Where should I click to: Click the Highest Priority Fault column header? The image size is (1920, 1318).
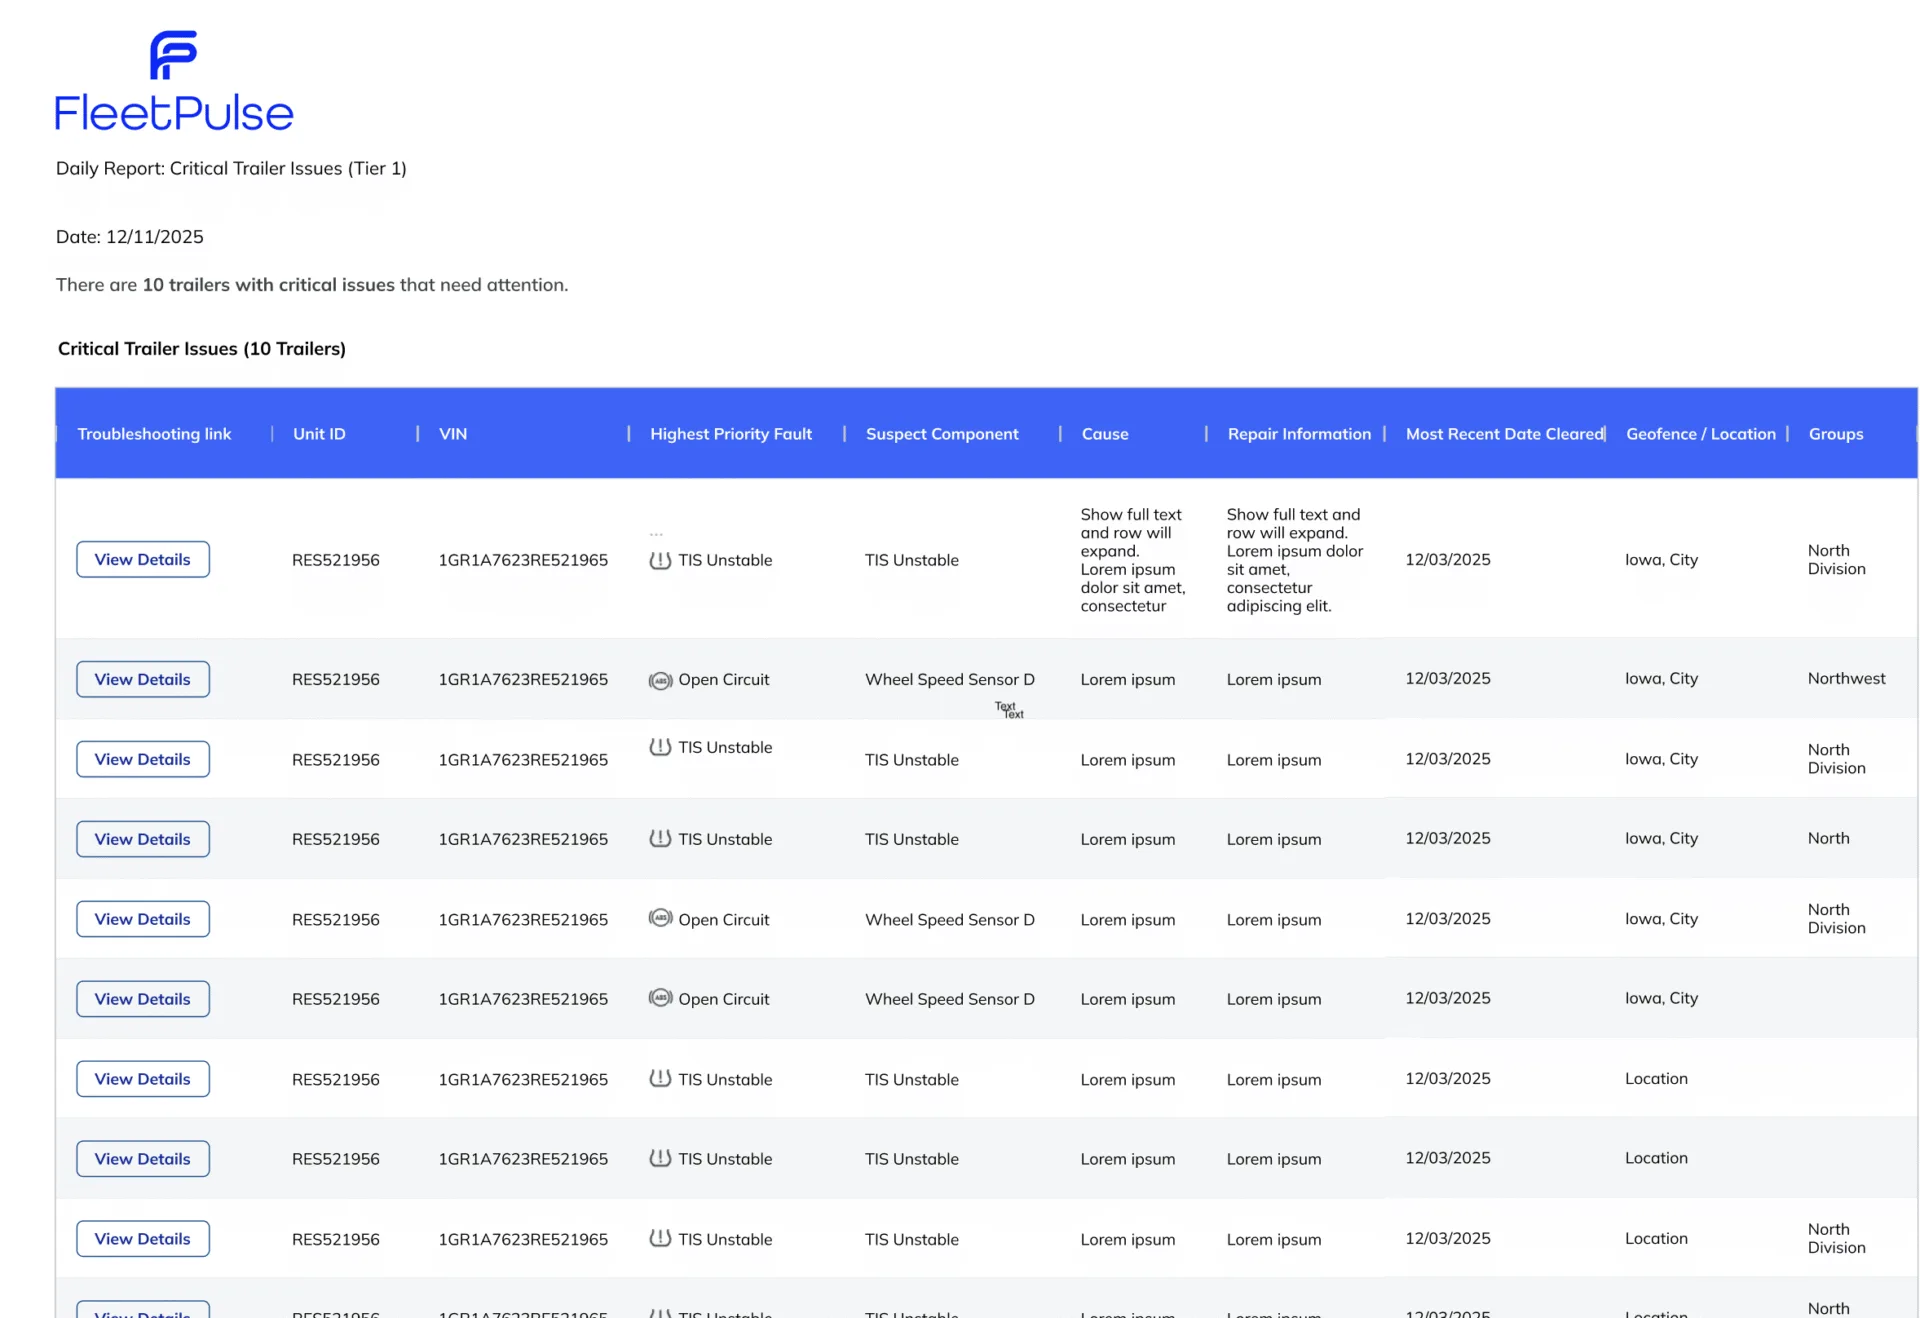[730, 434]
